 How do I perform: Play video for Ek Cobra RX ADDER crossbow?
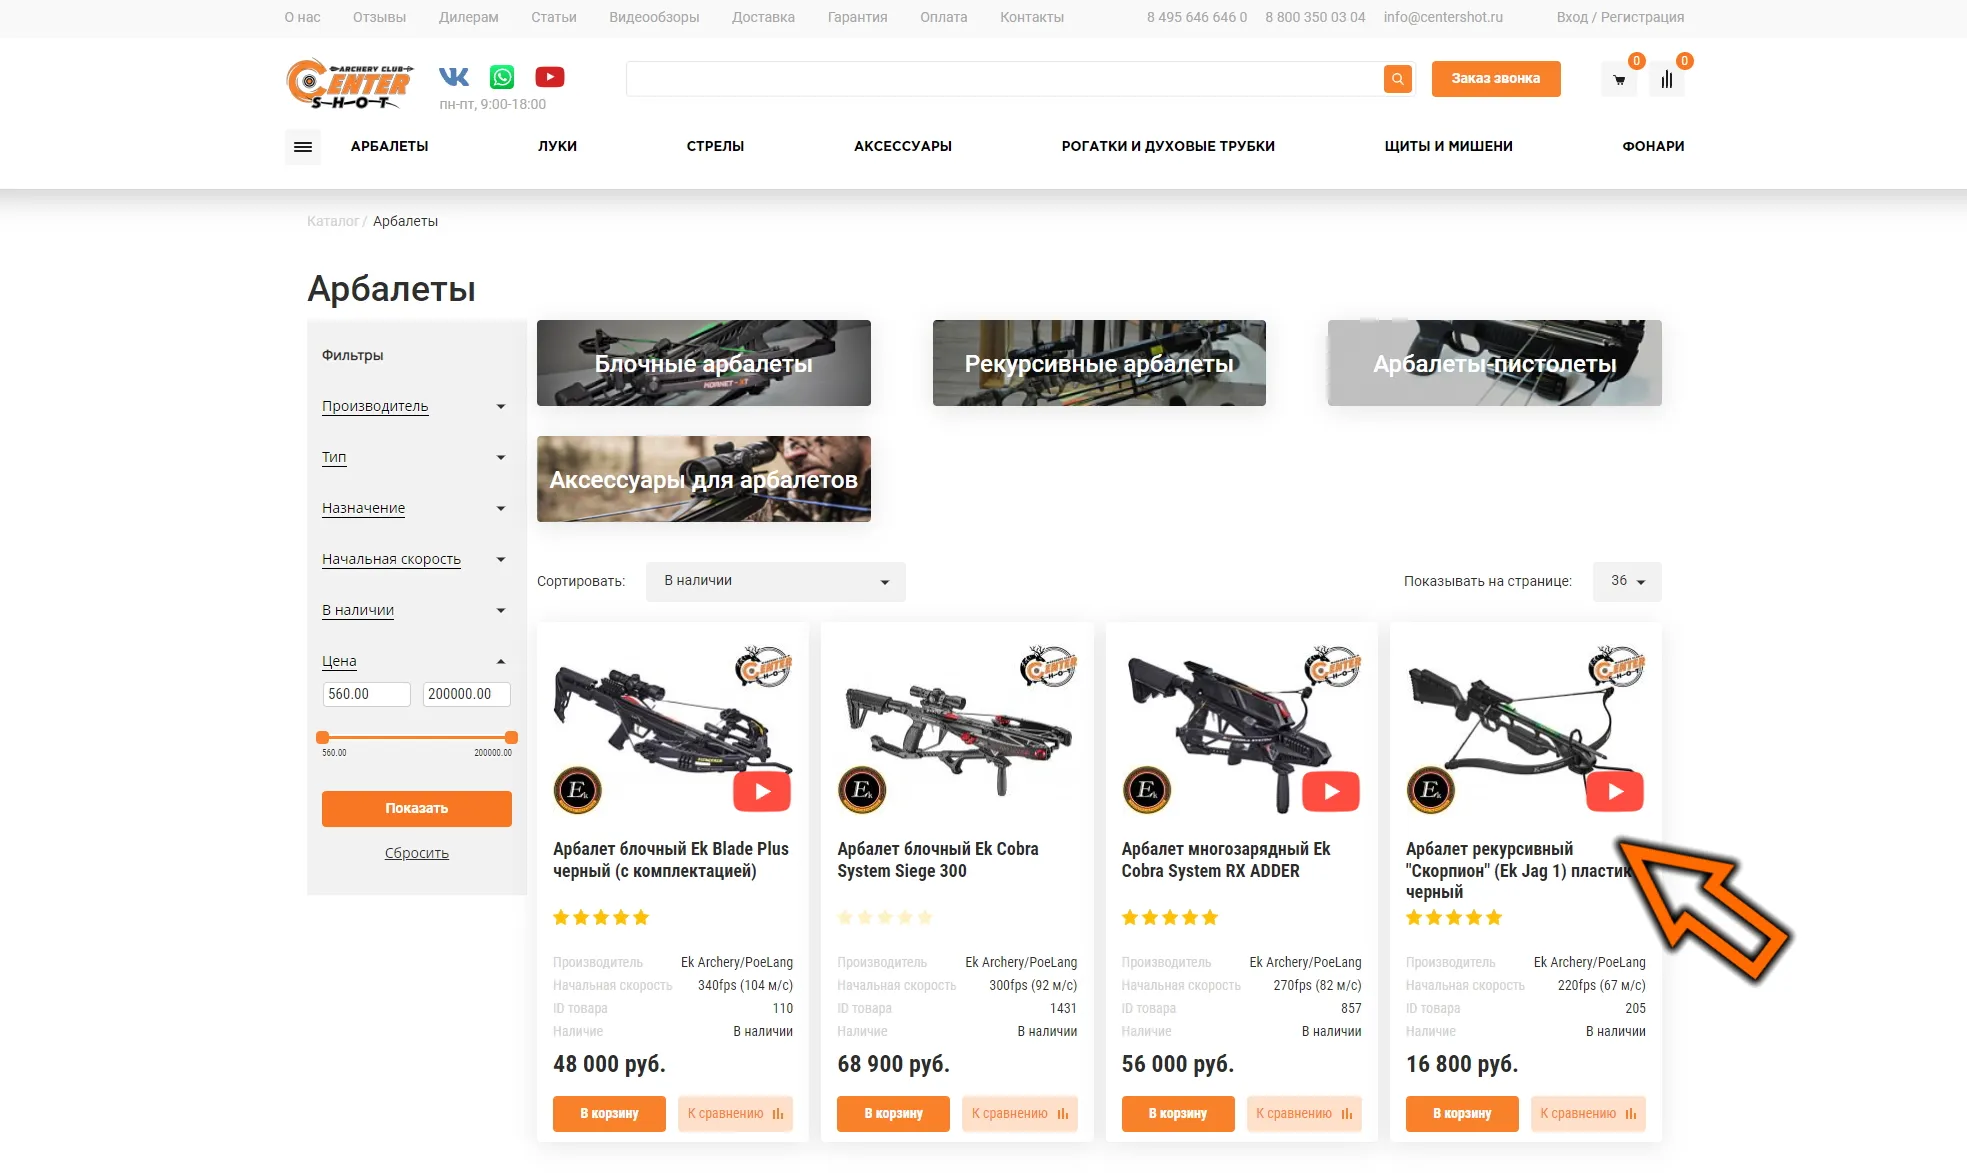[1331, 791]
